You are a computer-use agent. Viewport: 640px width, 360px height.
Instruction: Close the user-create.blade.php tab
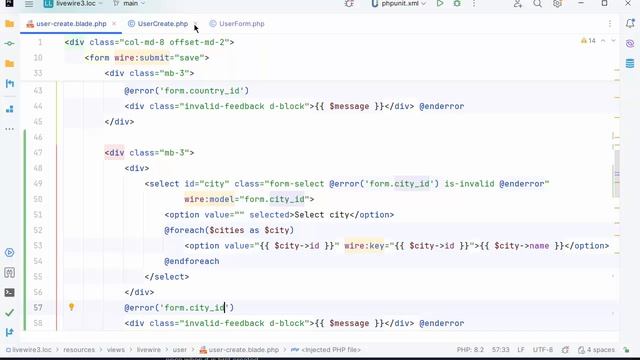[x=114, y=24]
